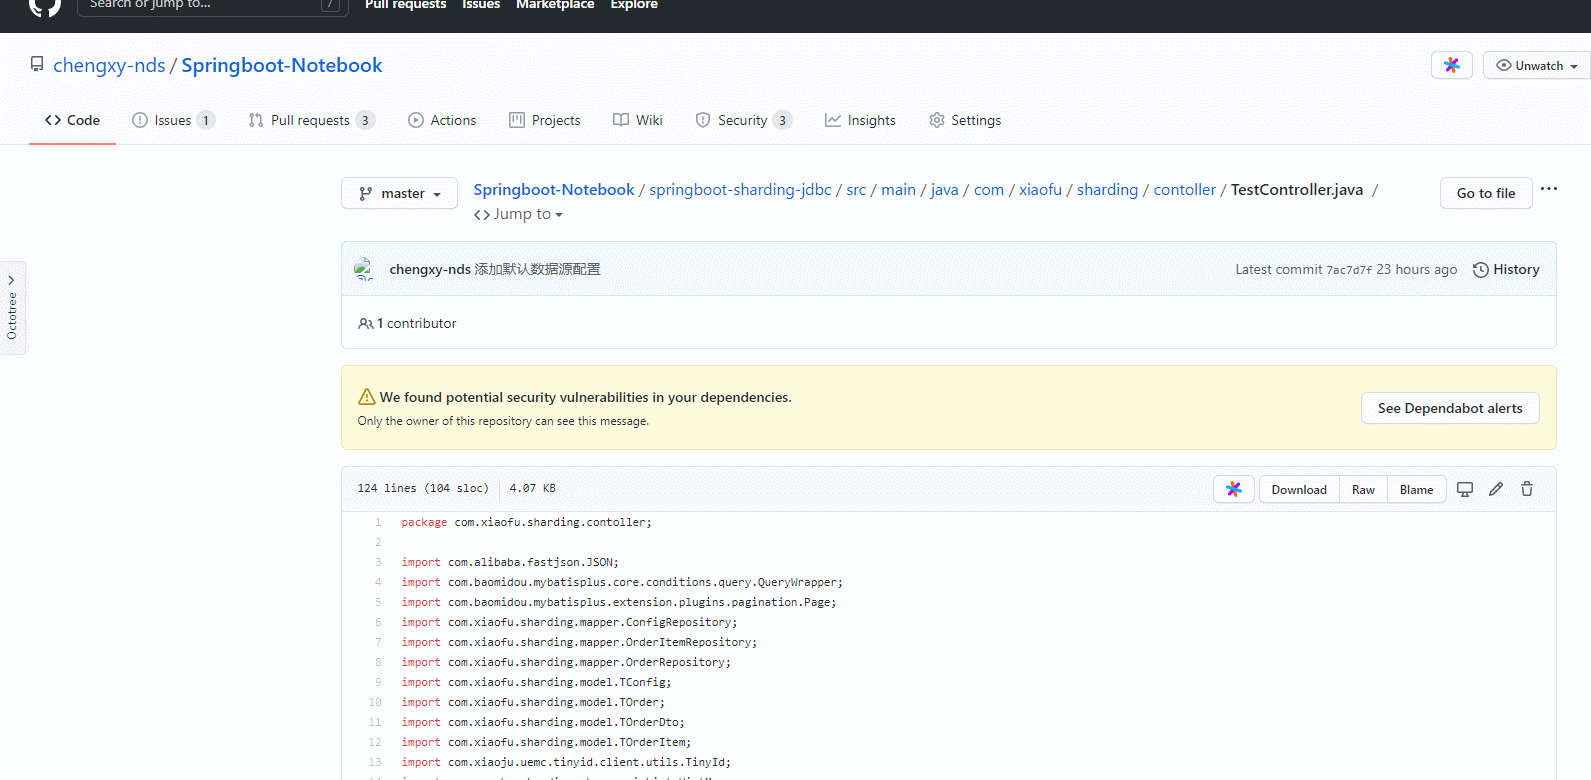Open file in desktop via monitor icon
Viewport: 1591px width, 780px height.
[x=1465, y=489]
